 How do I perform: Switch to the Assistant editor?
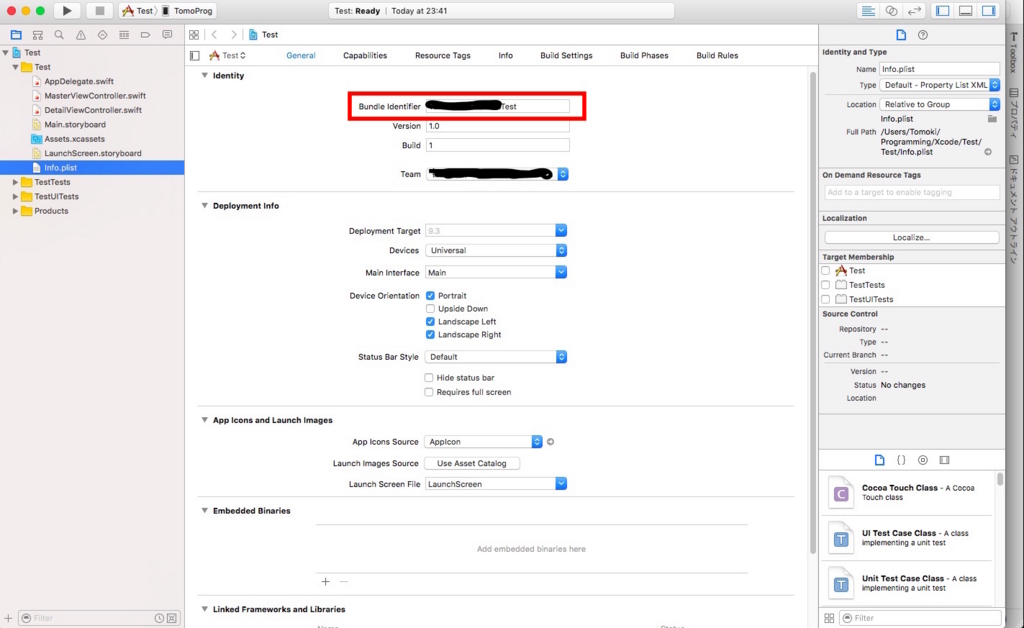coord(891,10)
